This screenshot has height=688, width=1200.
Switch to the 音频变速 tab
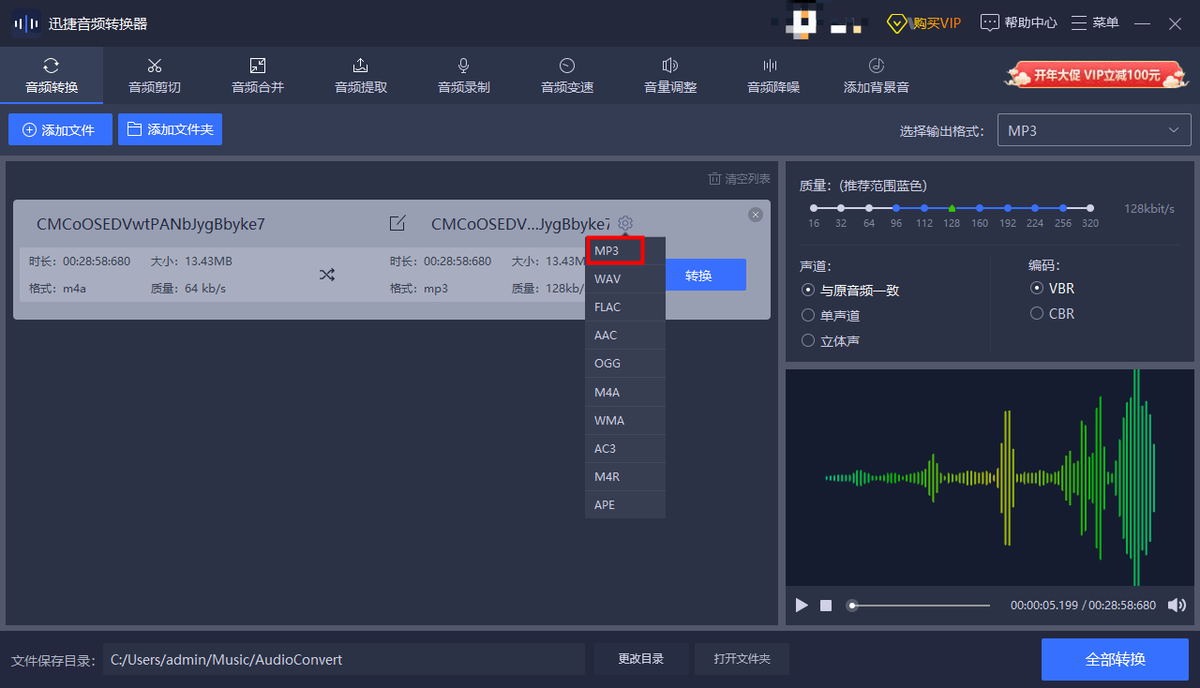pyautogui.click(x=567, y=76)
